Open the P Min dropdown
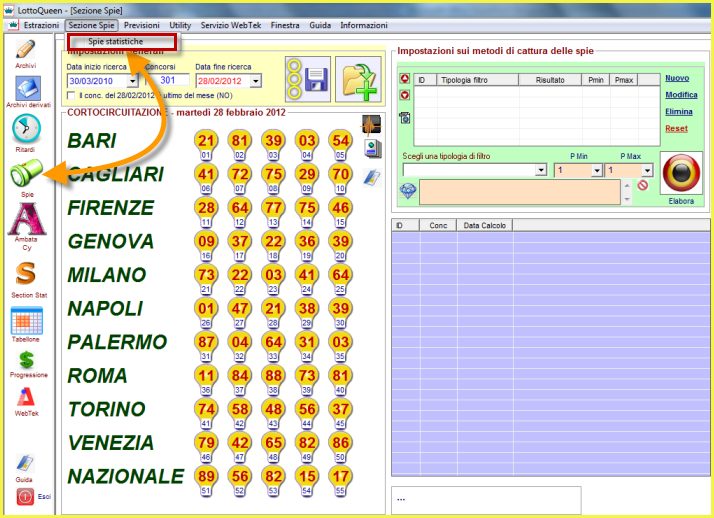This screenshot has width=714, height=518. tap(597, 170)
